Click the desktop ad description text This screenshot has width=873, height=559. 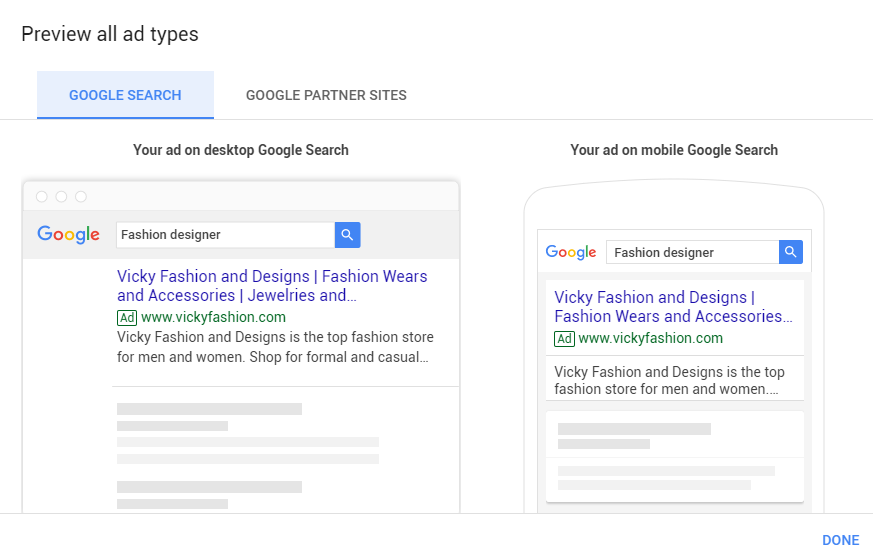(275, 347)
